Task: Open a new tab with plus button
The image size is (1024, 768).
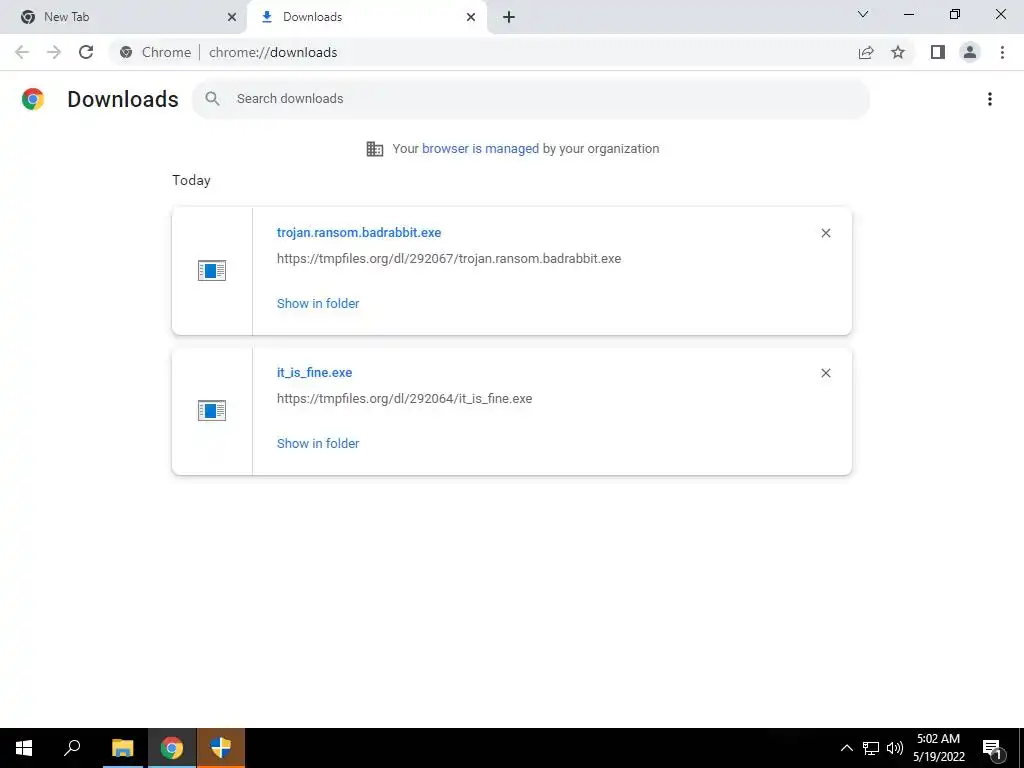Action: click(509, 17)
